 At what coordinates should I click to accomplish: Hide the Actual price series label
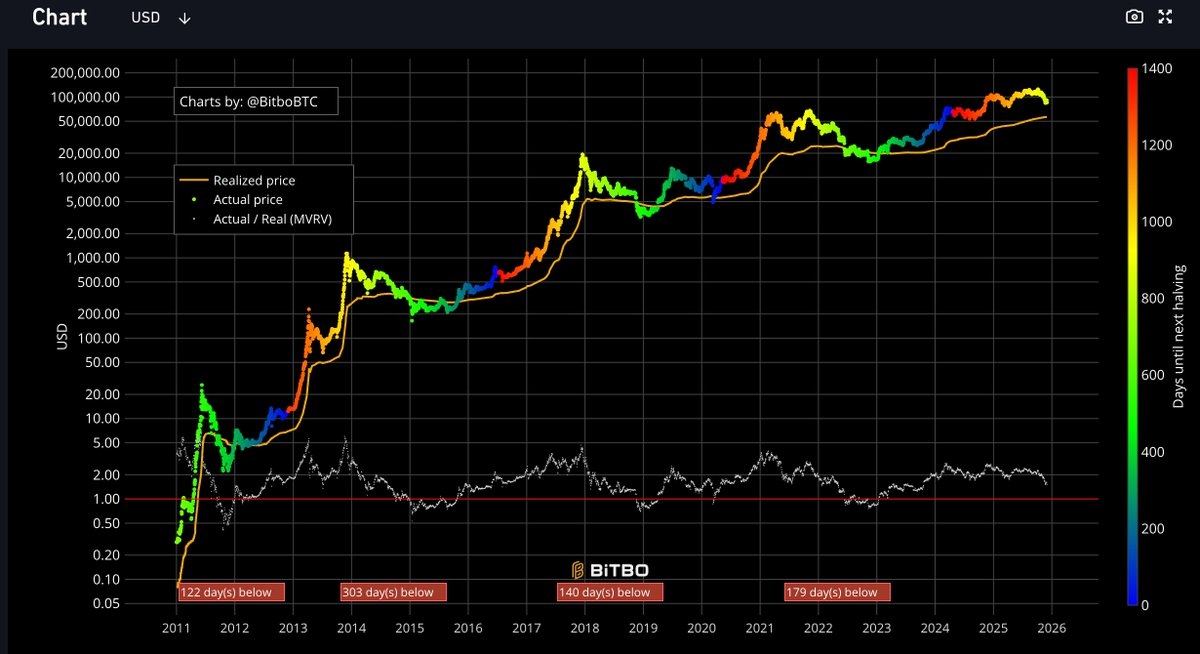point(248,200)
